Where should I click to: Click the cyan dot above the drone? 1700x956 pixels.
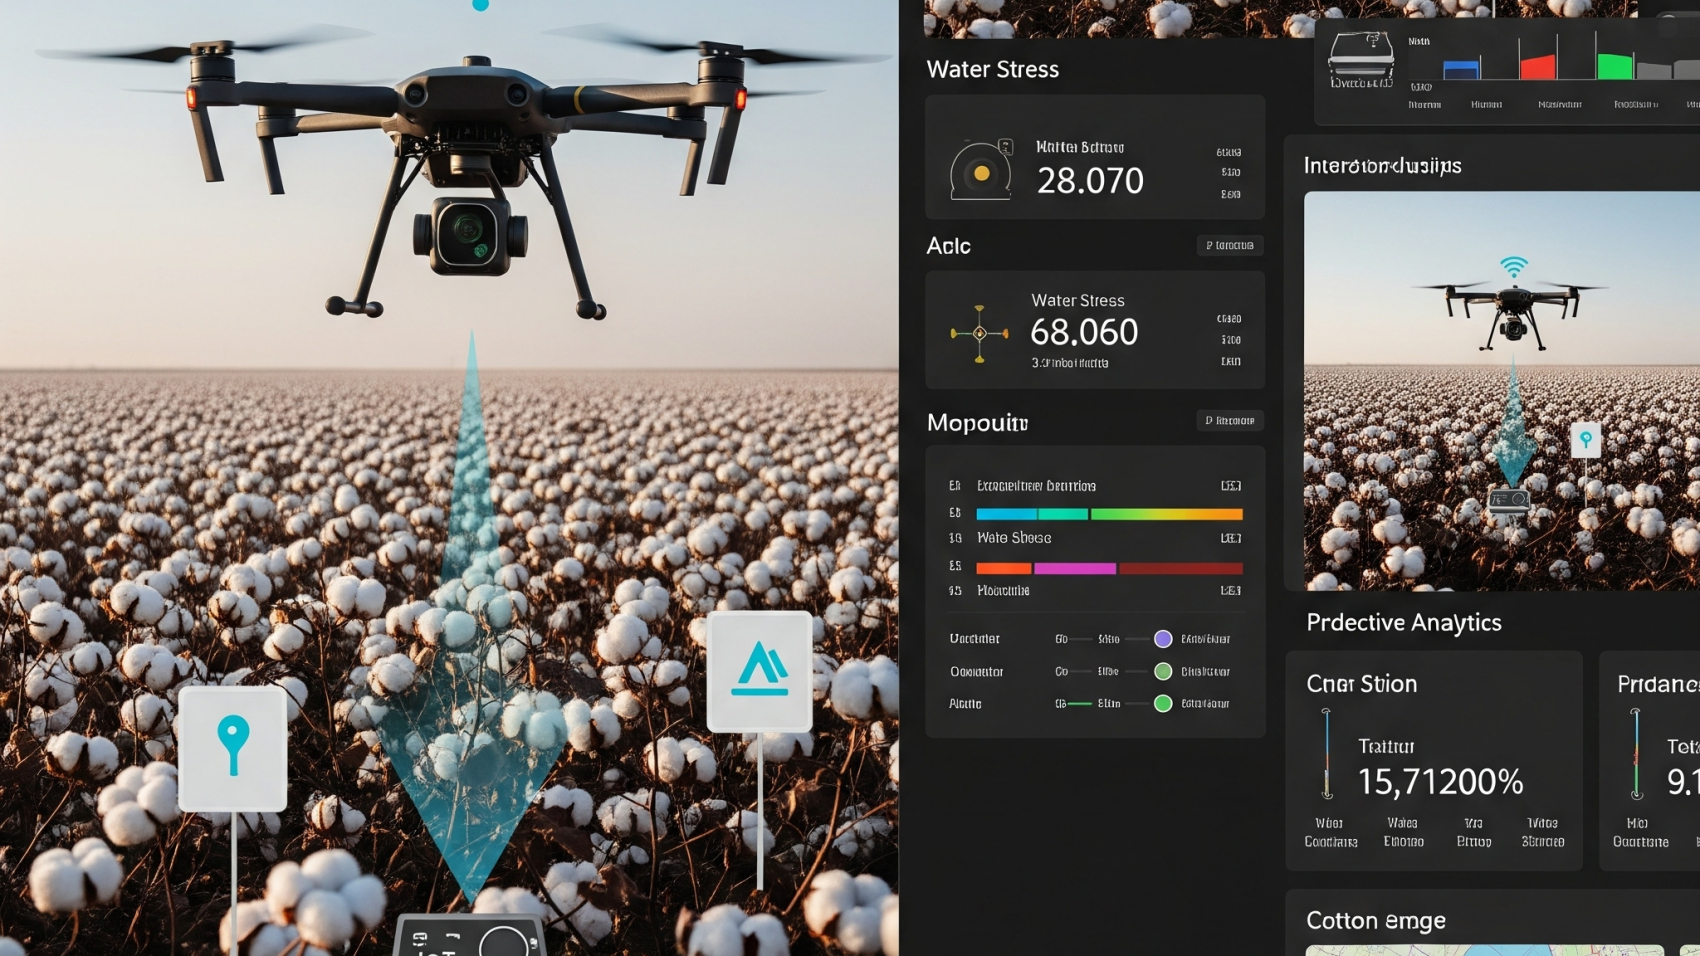(x=480, y=4)
